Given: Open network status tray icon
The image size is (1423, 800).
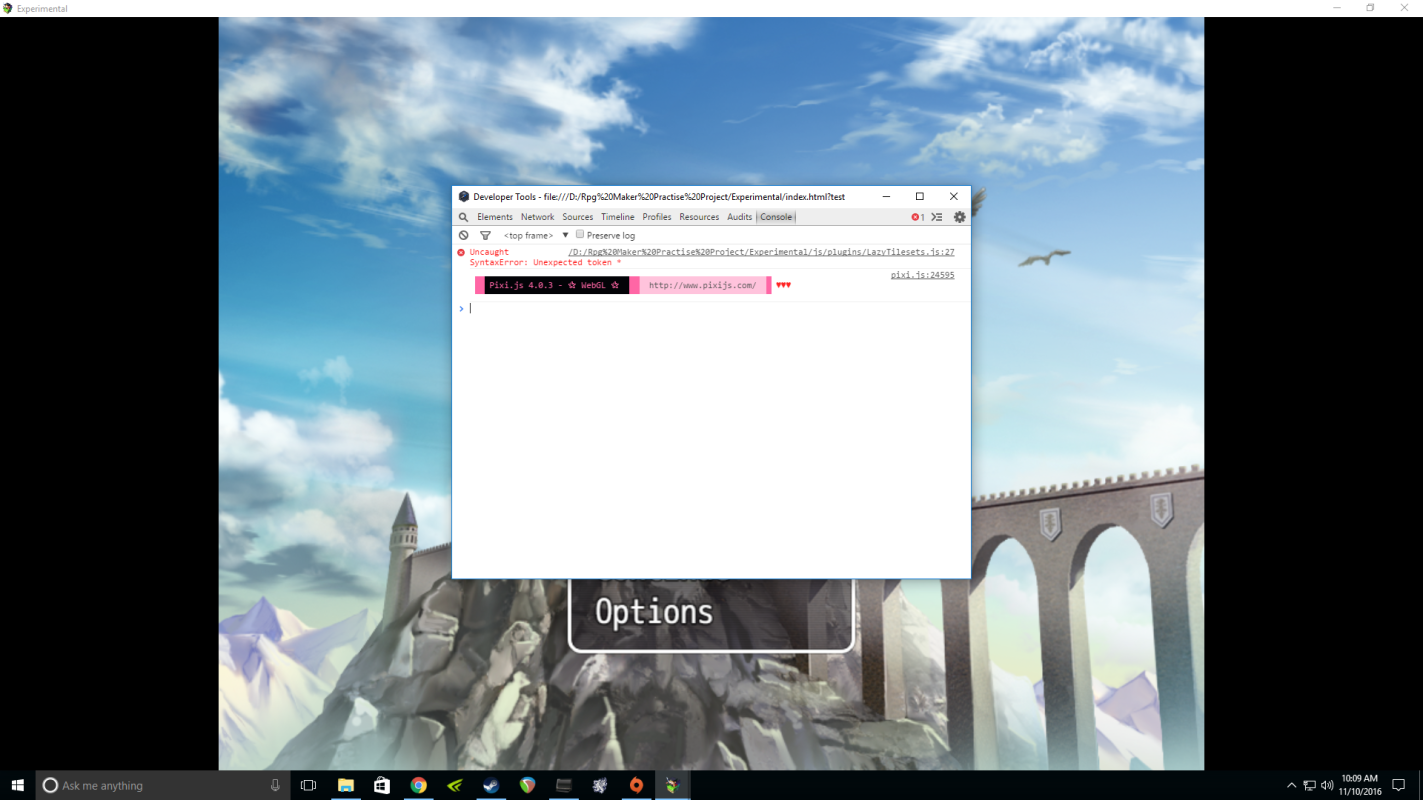Looking at the screenshot, I should [1309, 785].
